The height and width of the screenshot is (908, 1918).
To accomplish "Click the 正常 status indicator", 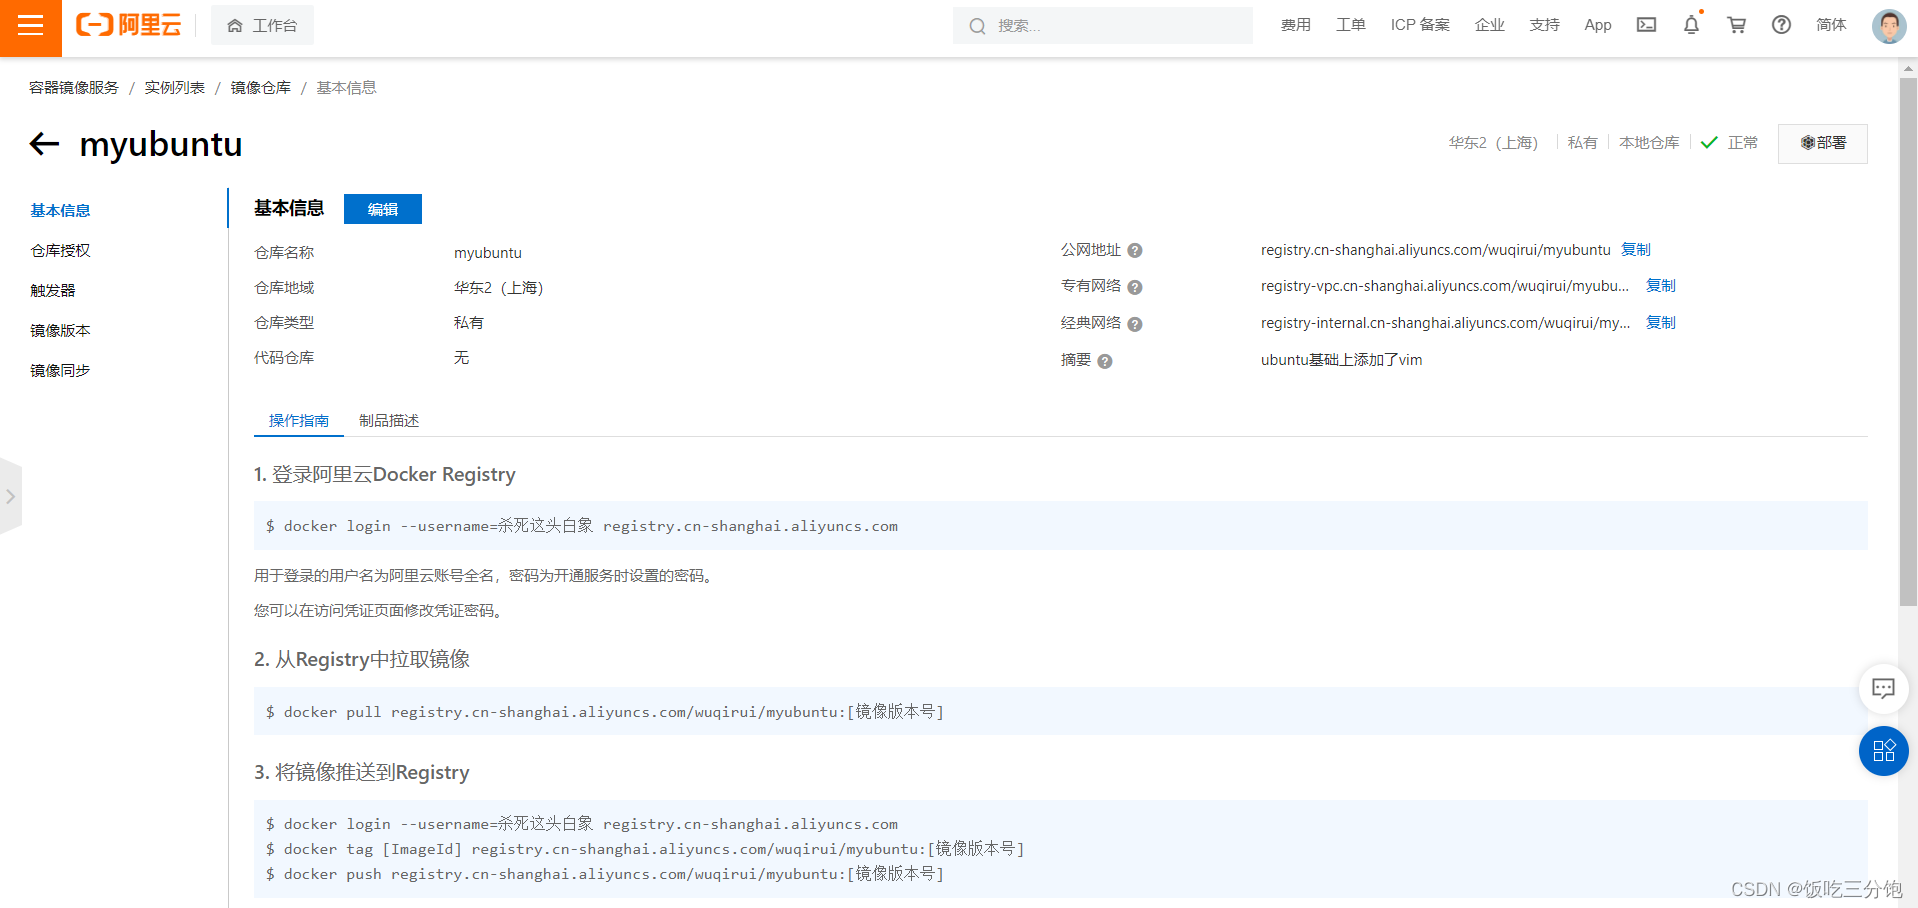I will 1729,143.
